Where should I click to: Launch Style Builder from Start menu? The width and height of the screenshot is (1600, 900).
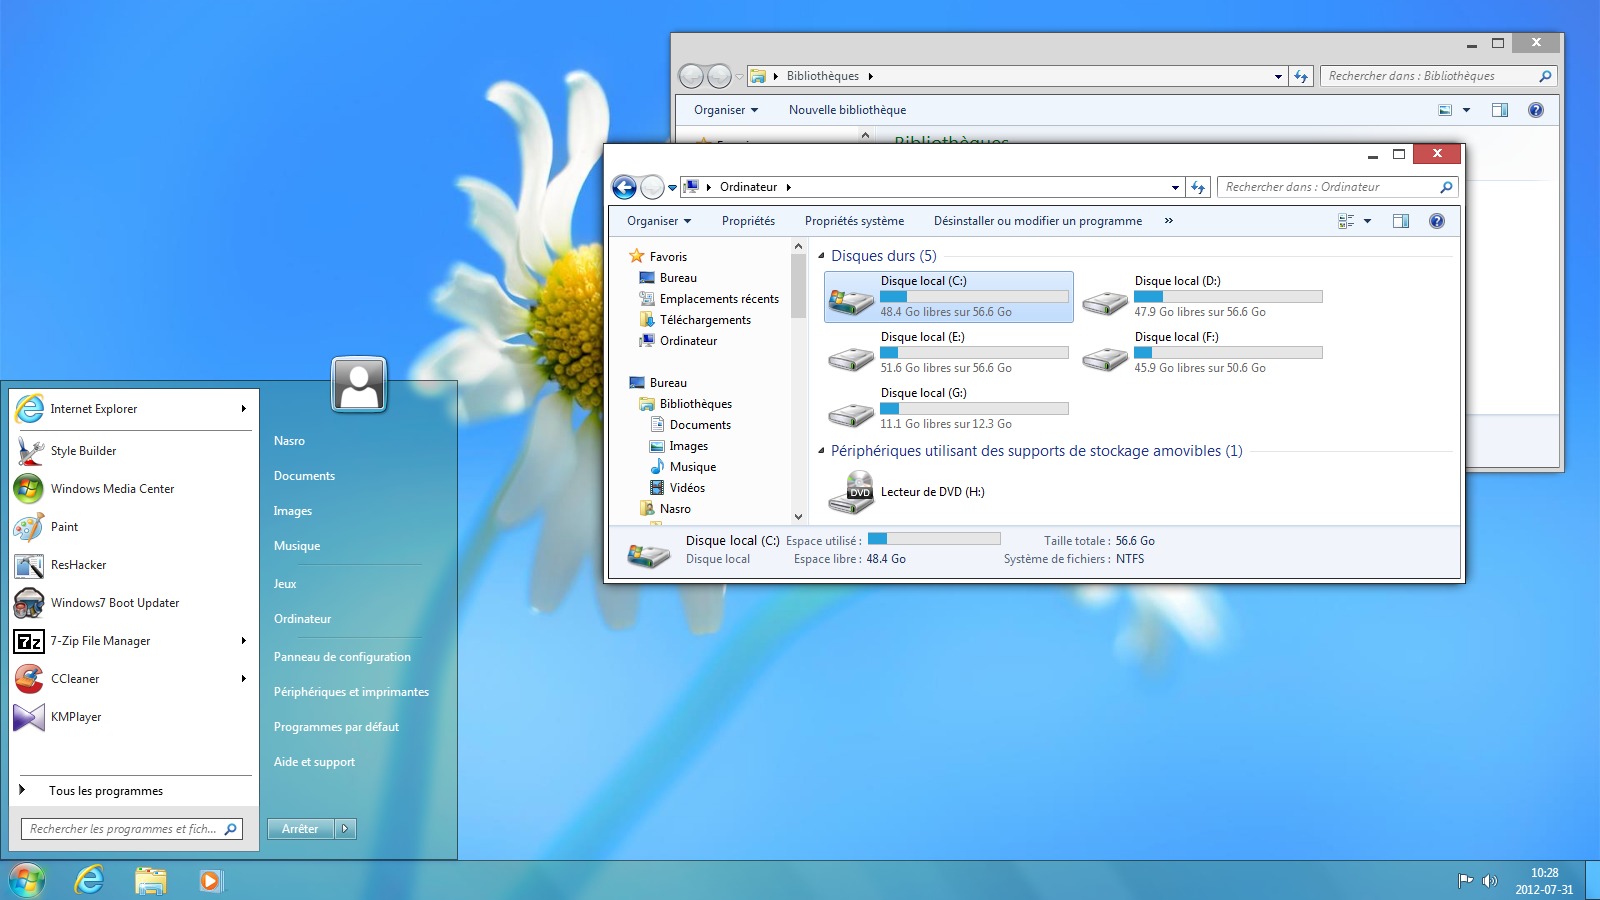pyautogui.click(x=132, y=451)
